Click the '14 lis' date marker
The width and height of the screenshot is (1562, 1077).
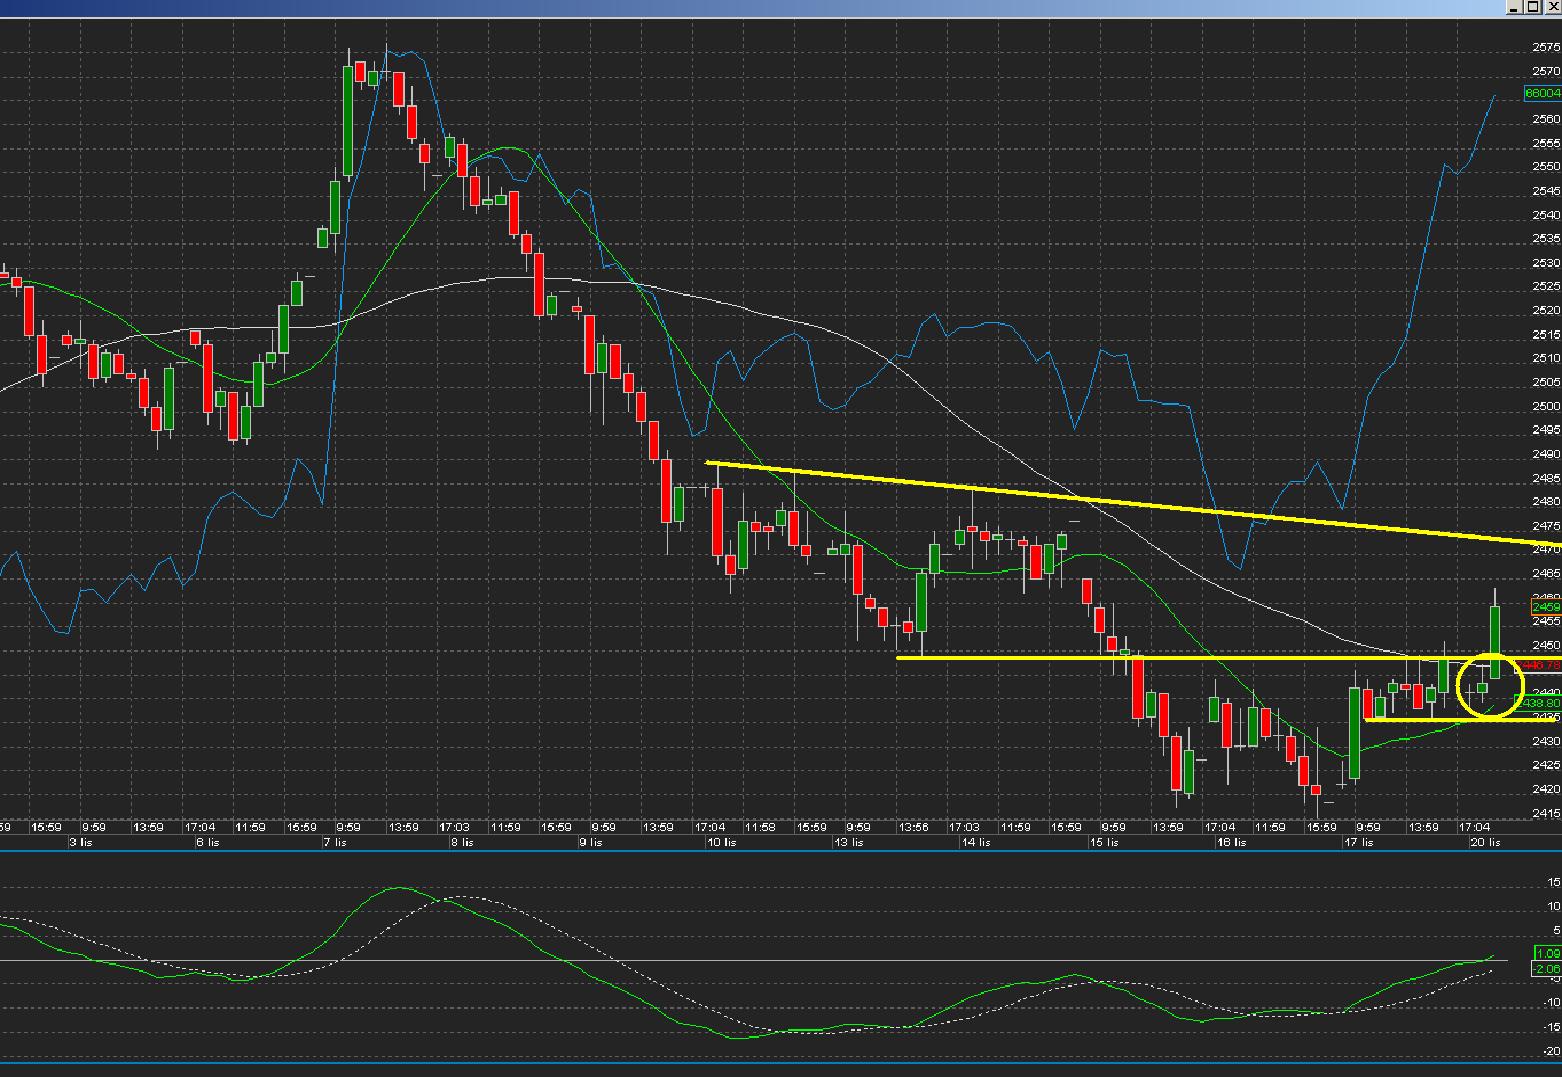[x=975, y=842]
